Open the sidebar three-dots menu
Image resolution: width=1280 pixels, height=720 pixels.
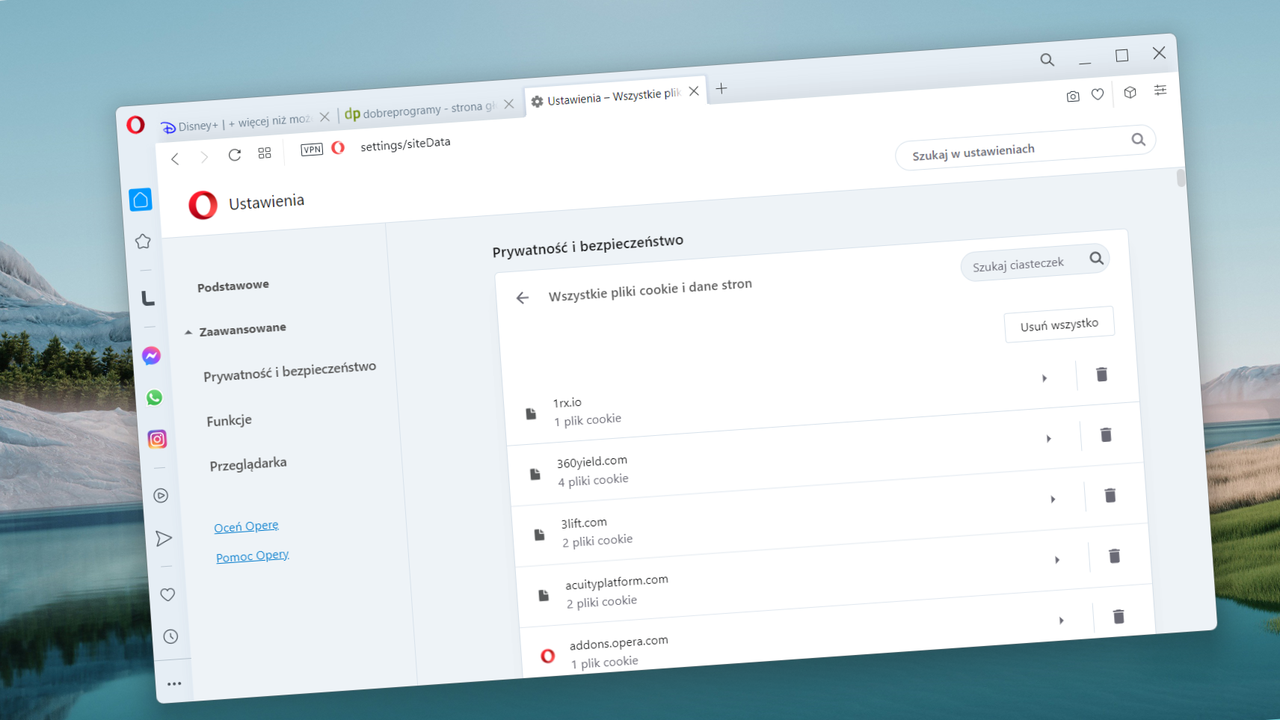[175, 684]
